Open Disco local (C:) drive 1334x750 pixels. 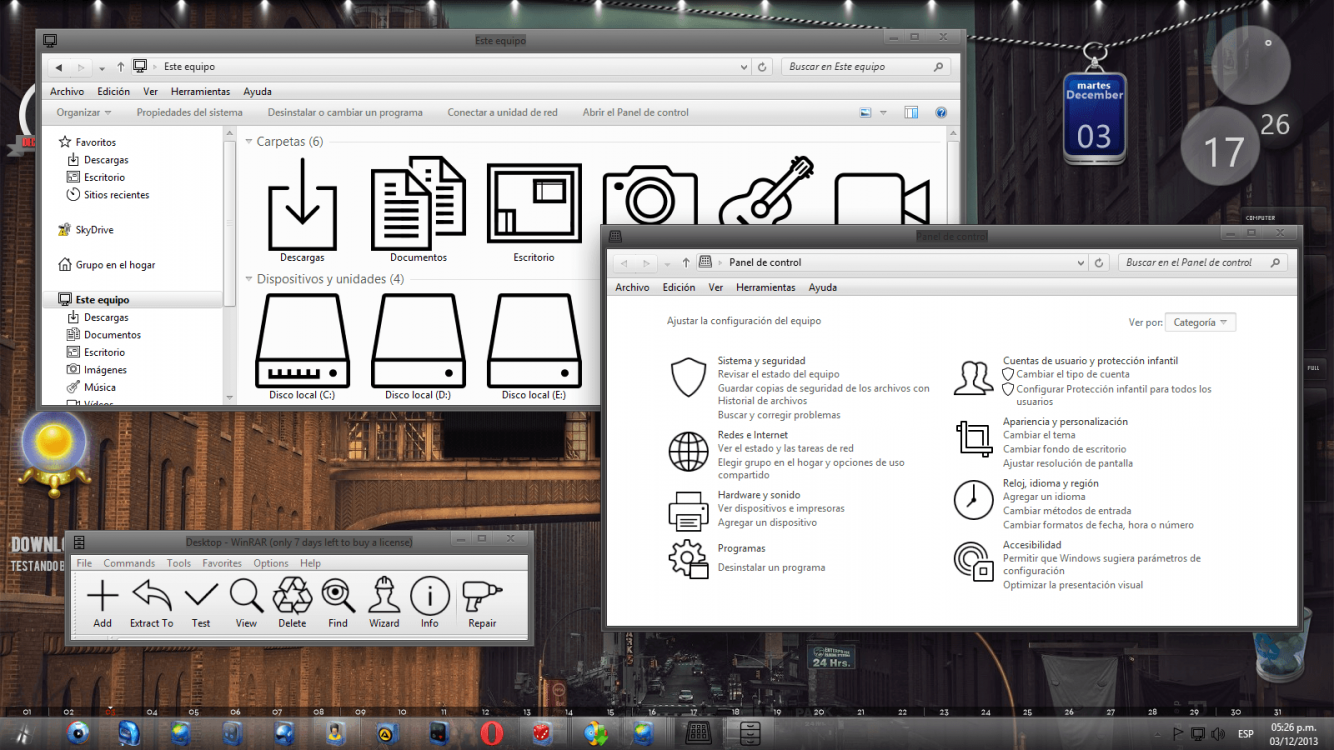tap(302, 343)
